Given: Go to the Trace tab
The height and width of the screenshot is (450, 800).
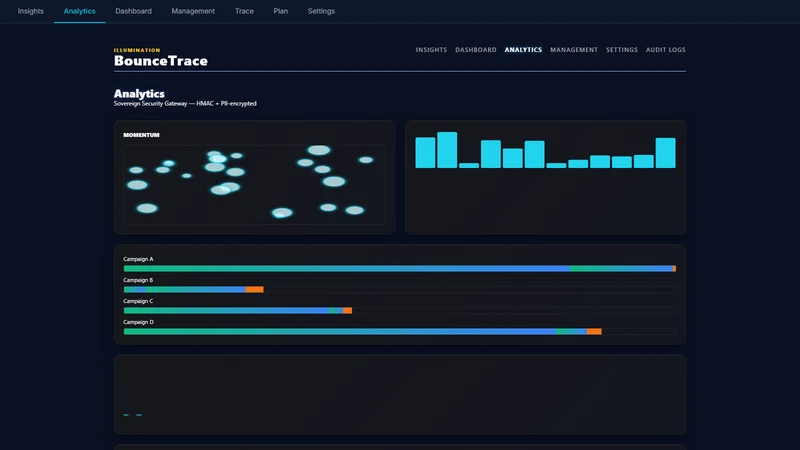Looking at the screenshot, I should tap(244, 11).
